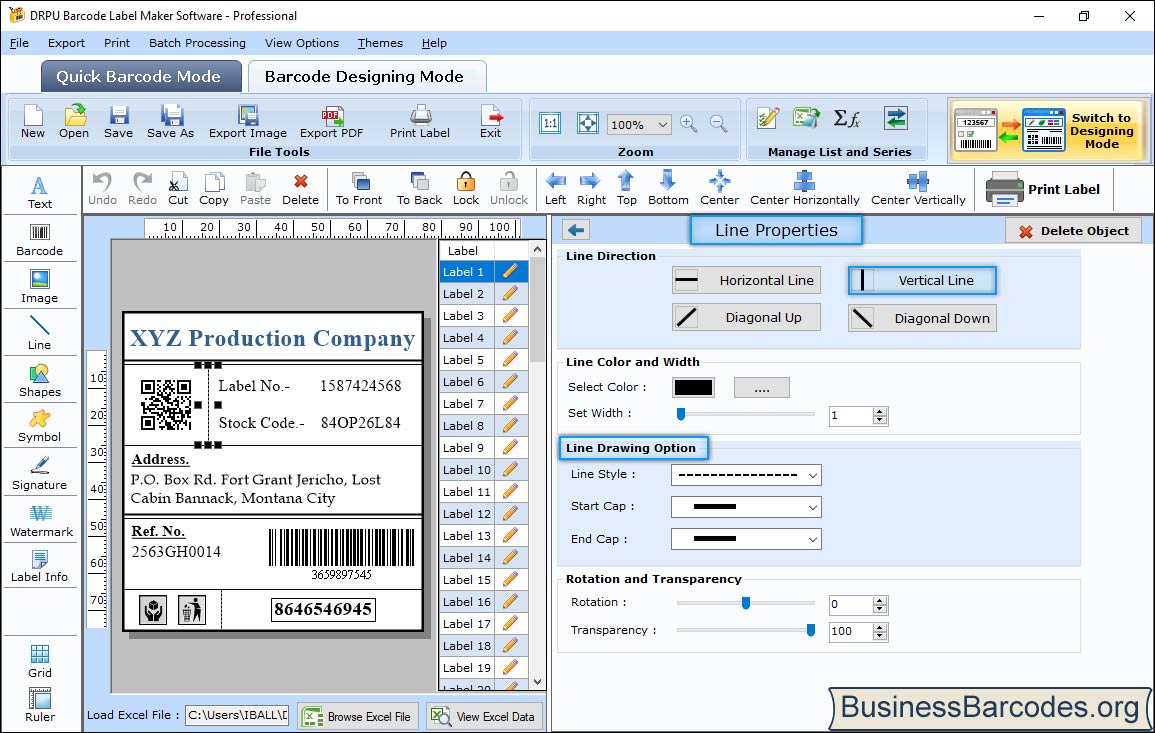Delete the selected object with red X
The width and height of the screenshot is (1155, 733).
tap(301, 189)
